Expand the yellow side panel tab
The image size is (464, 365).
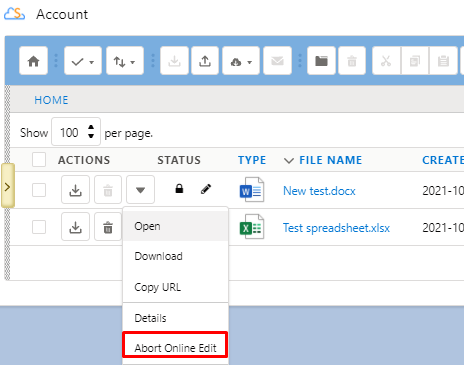8,186
